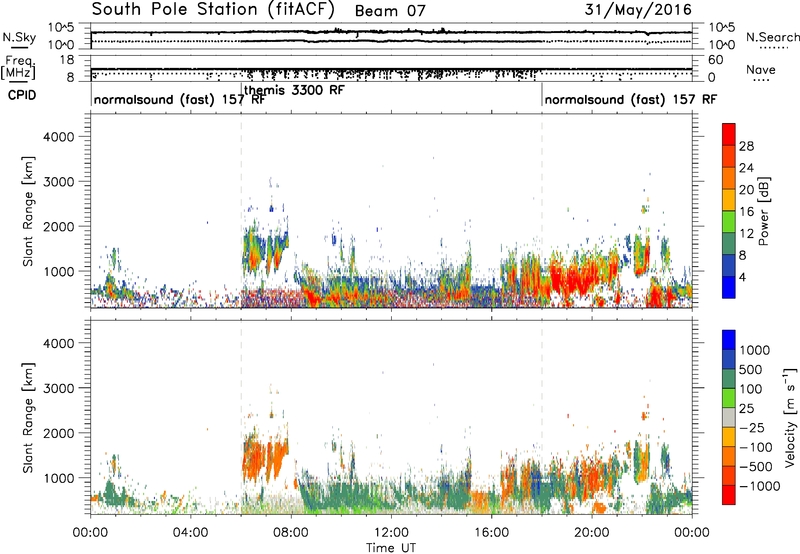Click the 2000 tick in the velocity panel
This screenshot has height=554, width=800.
58,433
